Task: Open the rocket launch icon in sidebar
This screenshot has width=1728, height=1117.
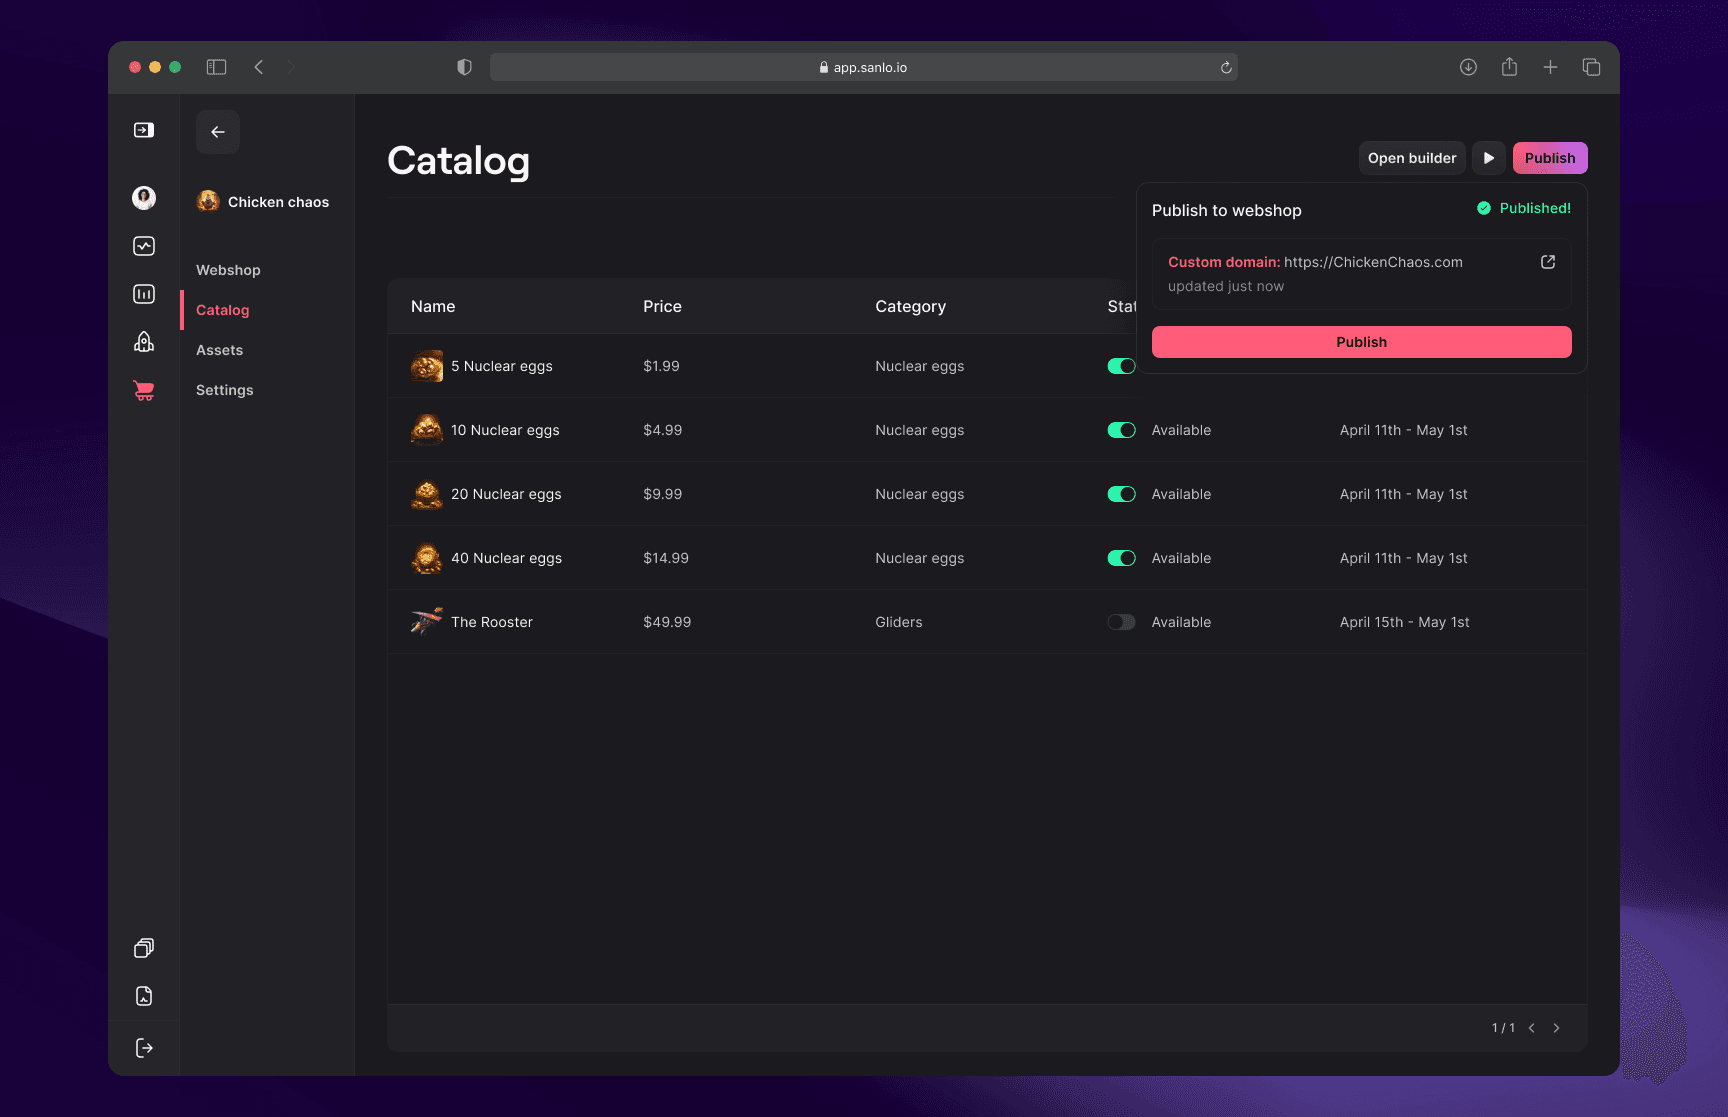Action: (x=144, y=342)
